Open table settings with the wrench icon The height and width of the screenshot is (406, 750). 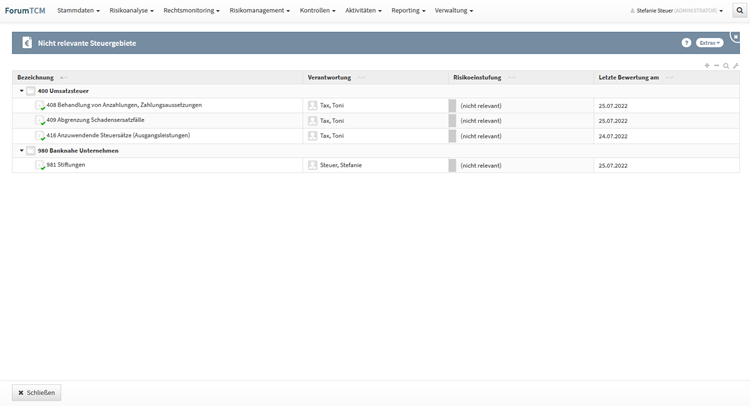[736, 66]
